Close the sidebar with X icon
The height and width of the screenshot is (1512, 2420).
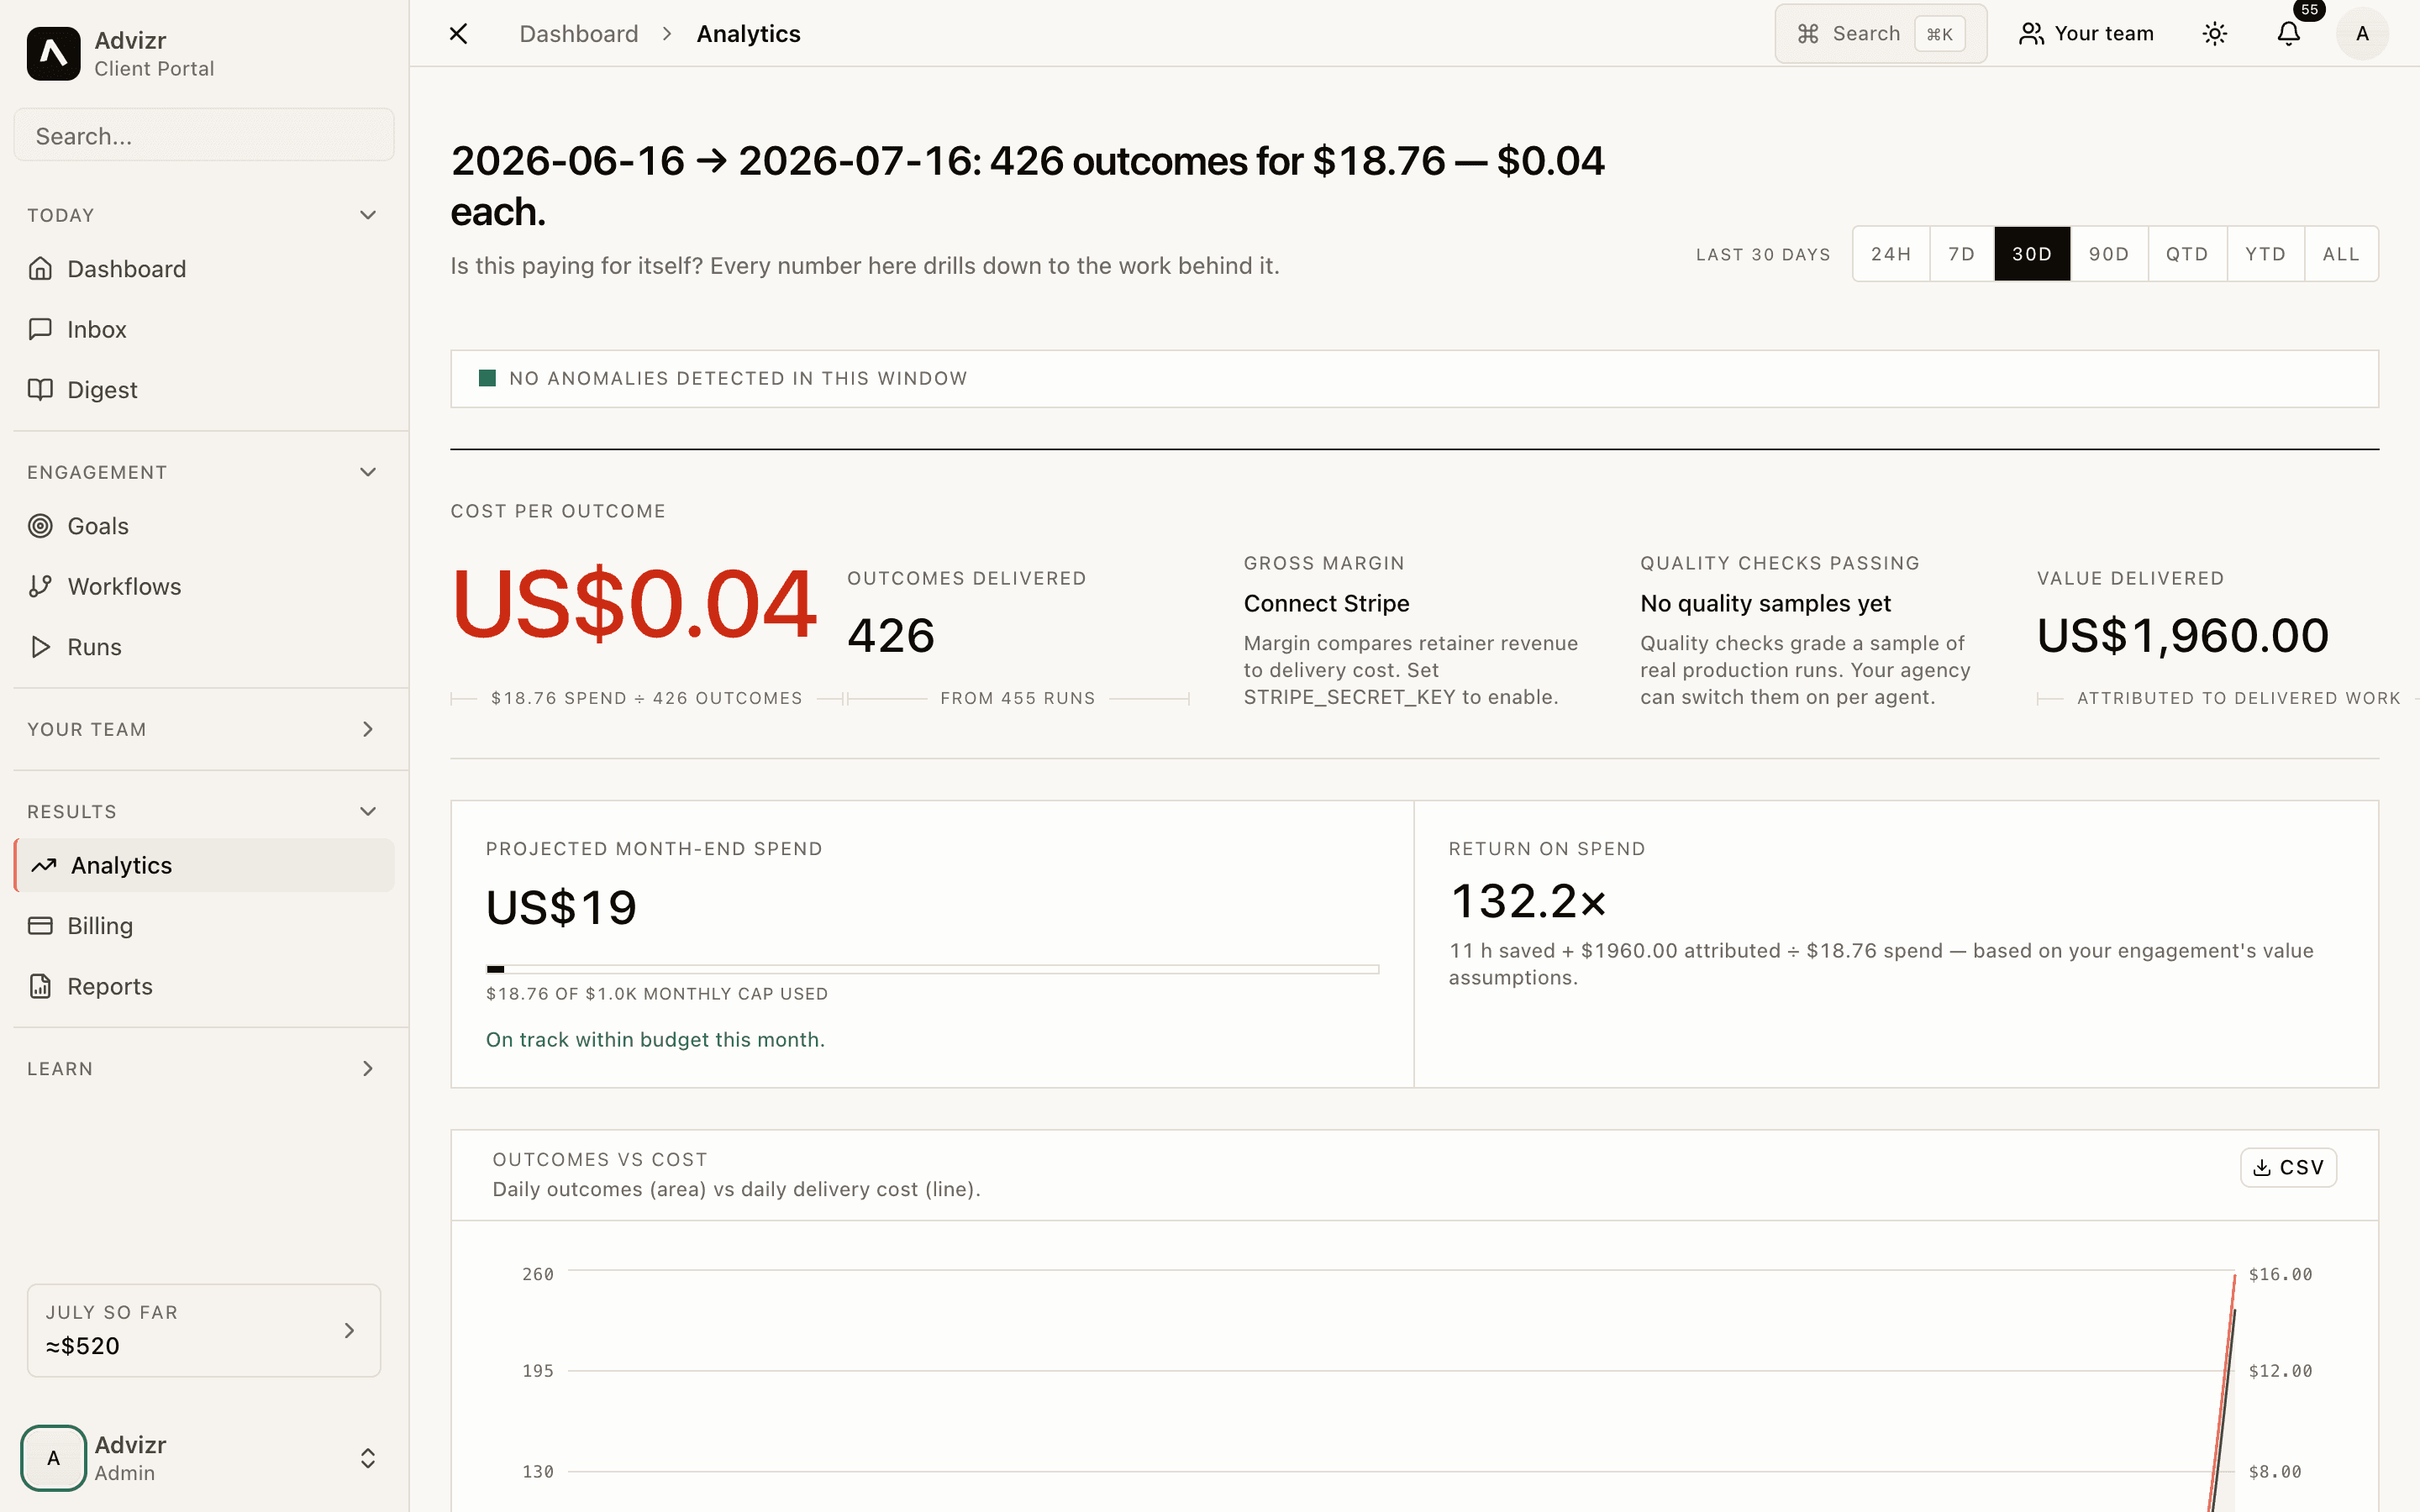[458, 34]
